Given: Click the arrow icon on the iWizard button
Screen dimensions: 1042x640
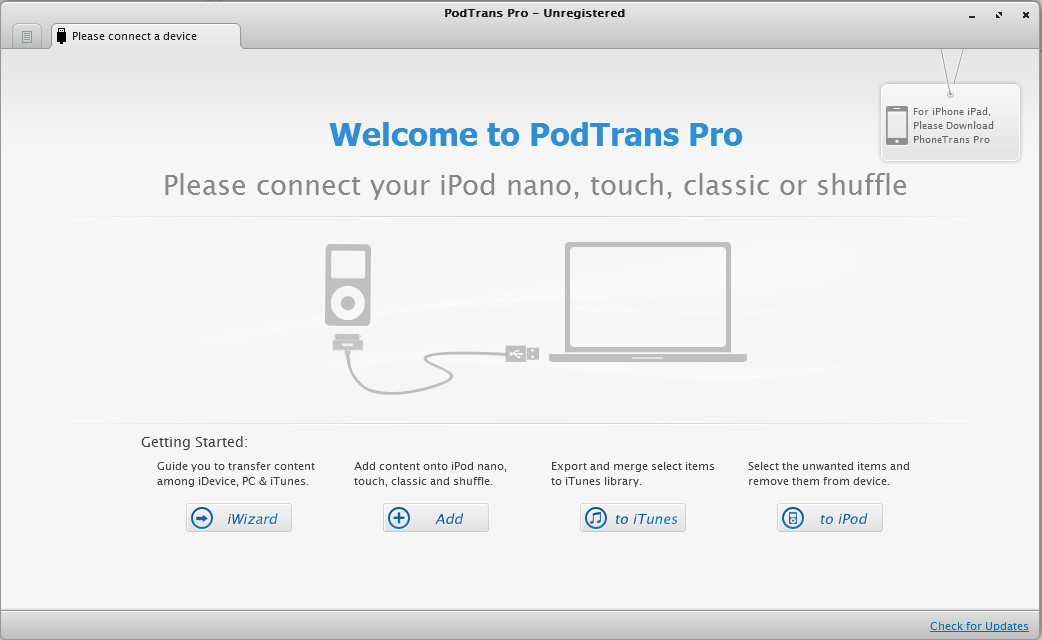Looking at the screenshot, I should tap(203, 518).
